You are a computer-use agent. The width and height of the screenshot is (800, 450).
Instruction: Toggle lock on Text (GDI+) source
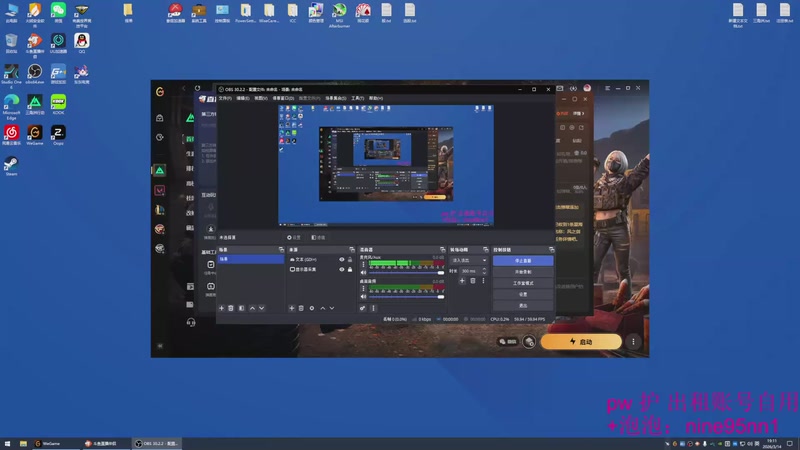(350, 260)
